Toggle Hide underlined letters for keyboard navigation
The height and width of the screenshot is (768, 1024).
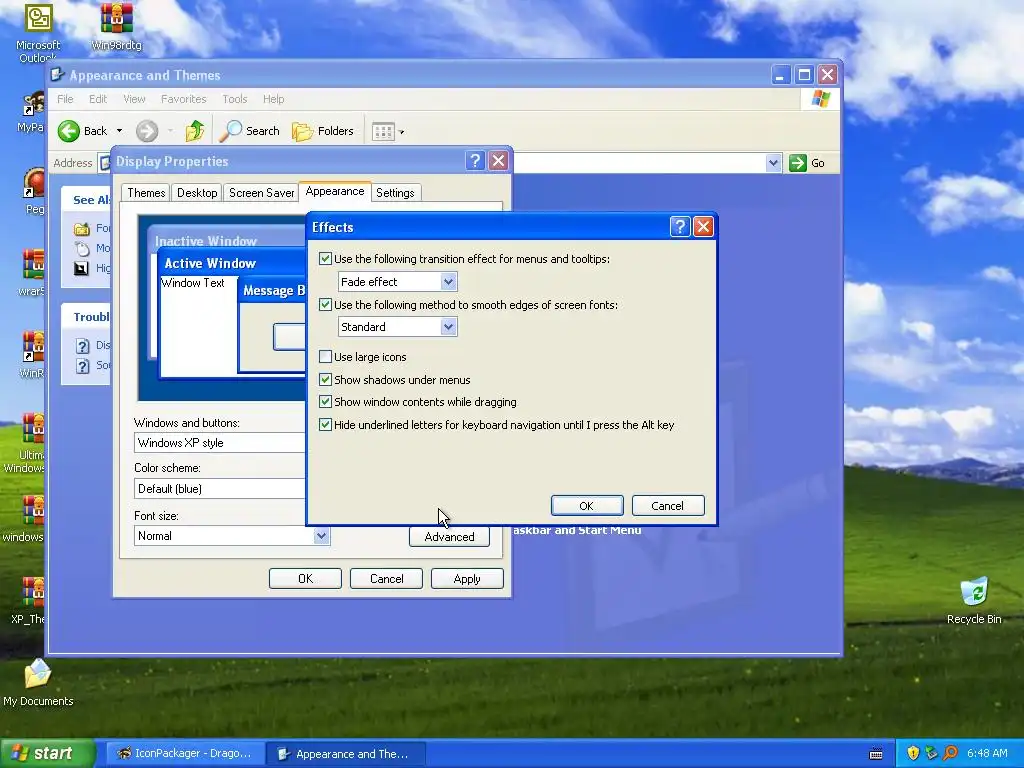tap(325, 424)
